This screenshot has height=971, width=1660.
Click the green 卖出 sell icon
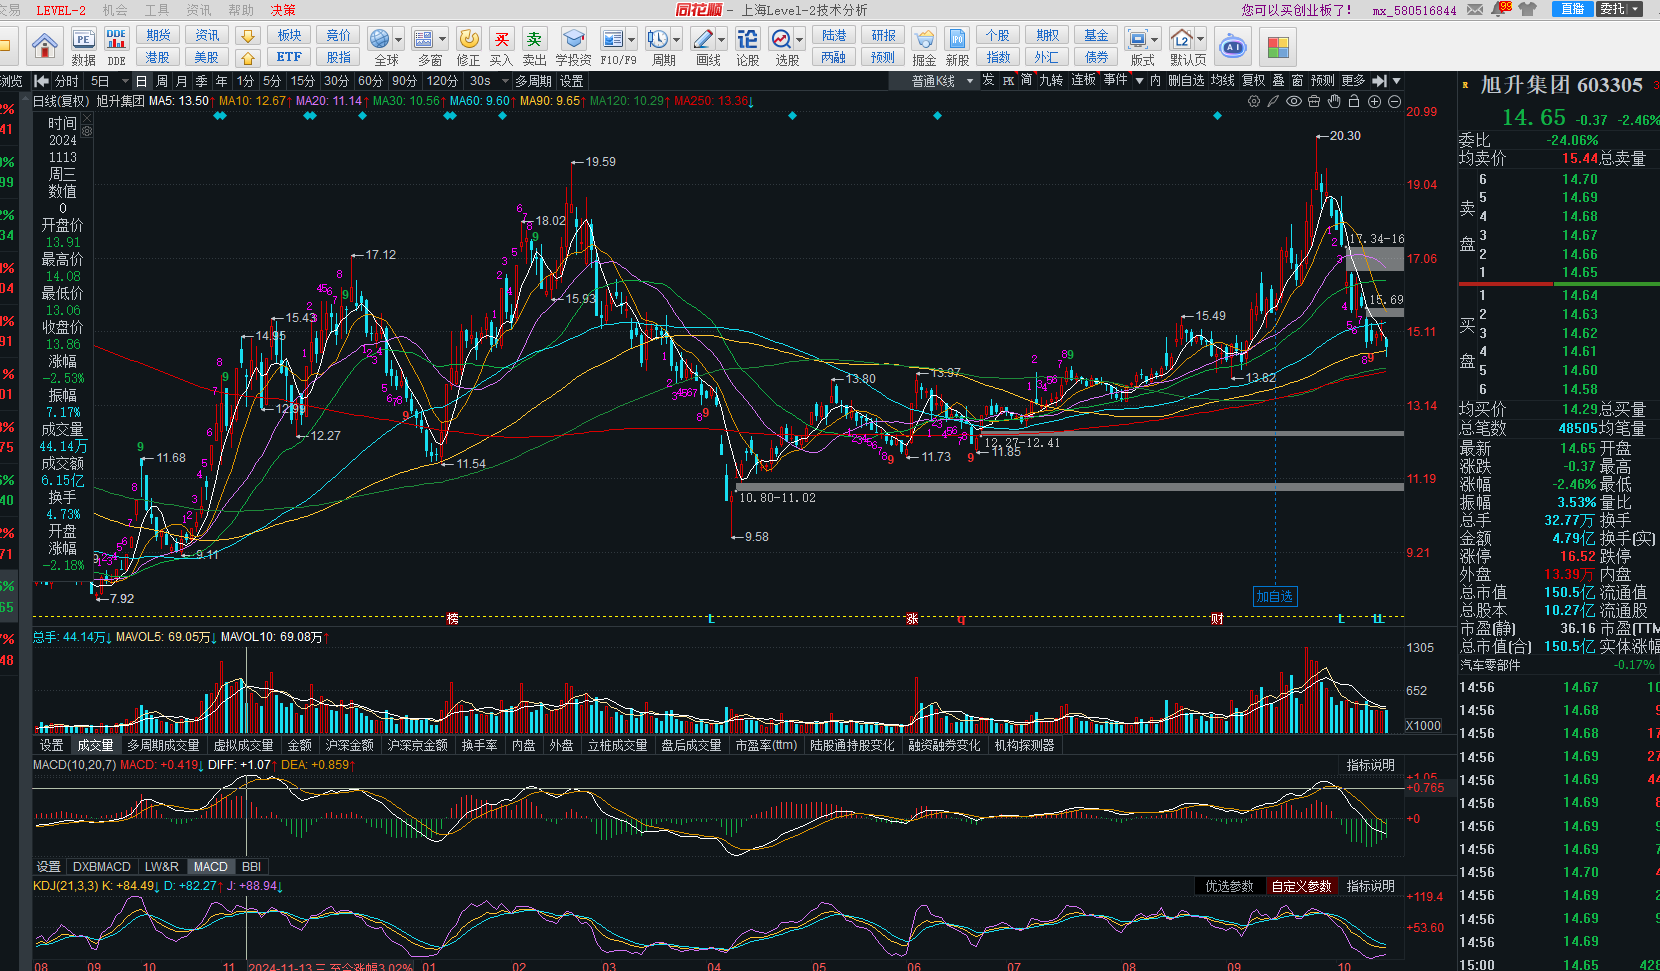[x=535, y=39]
